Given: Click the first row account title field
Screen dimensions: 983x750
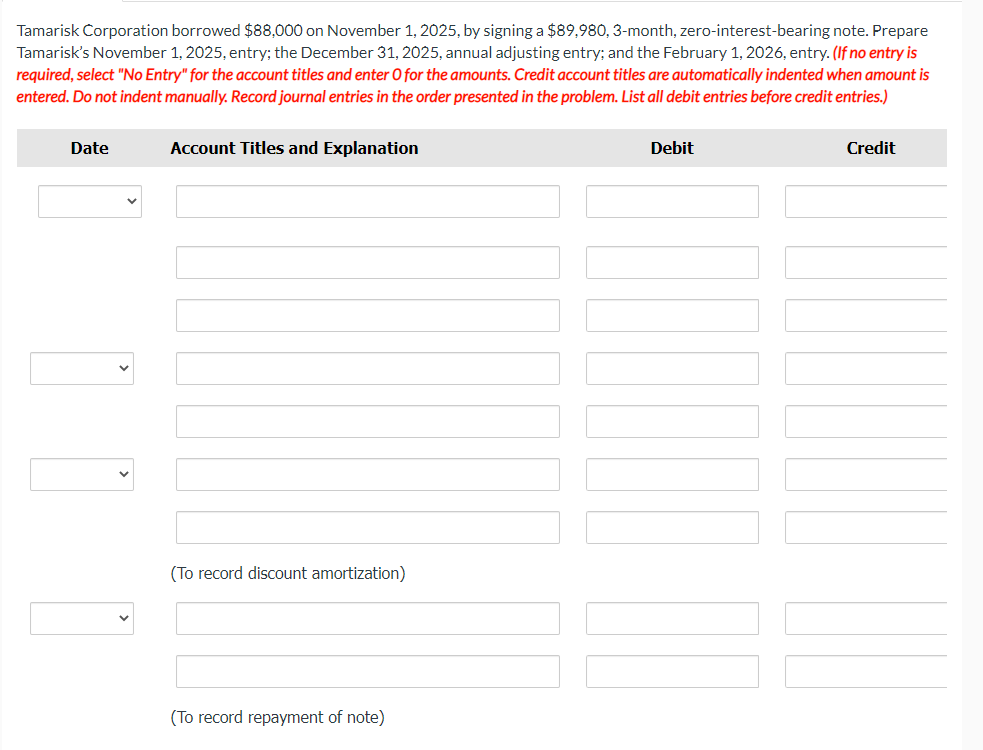Looking at the screenshot, I should 368,201.
